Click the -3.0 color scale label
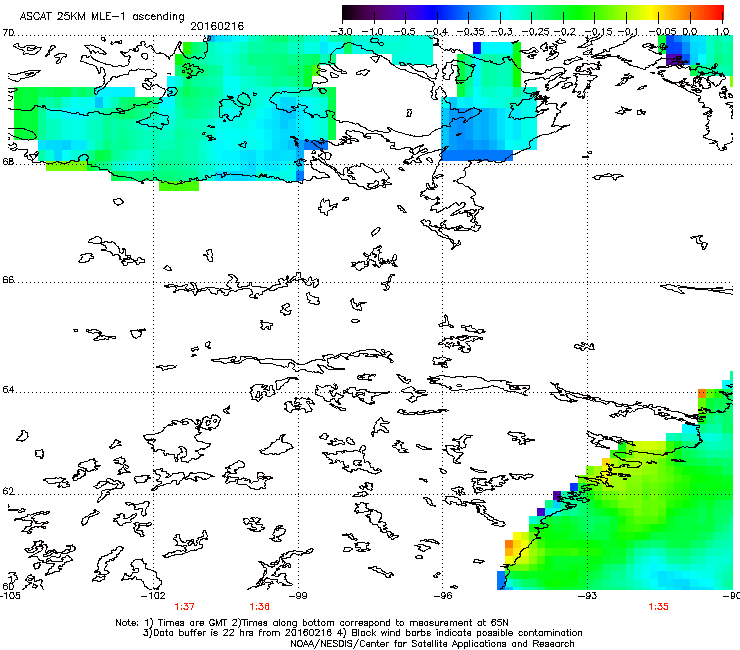Screen dimensions: 740x650 click(x=341, y=32)
